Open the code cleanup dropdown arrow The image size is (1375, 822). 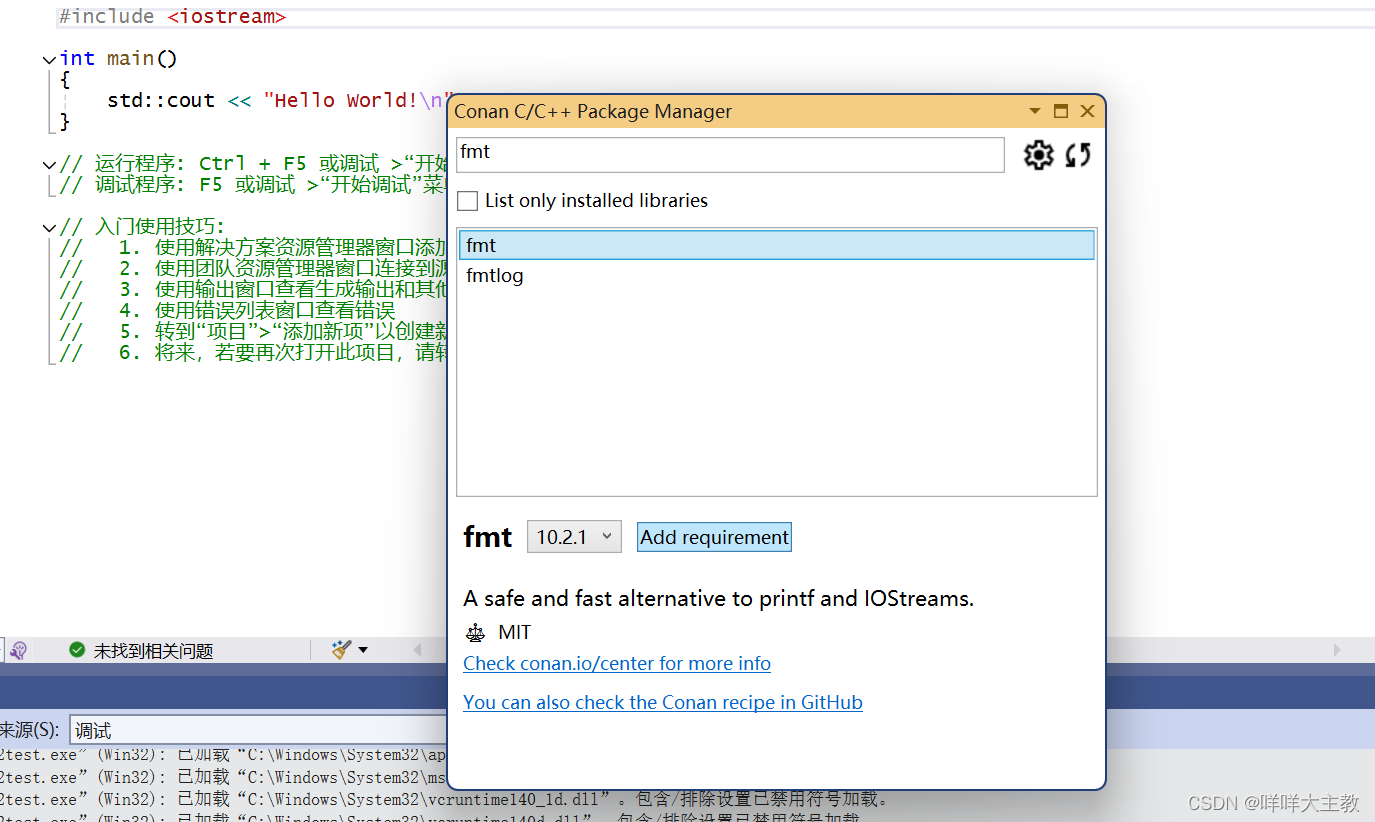click(362, 649)
